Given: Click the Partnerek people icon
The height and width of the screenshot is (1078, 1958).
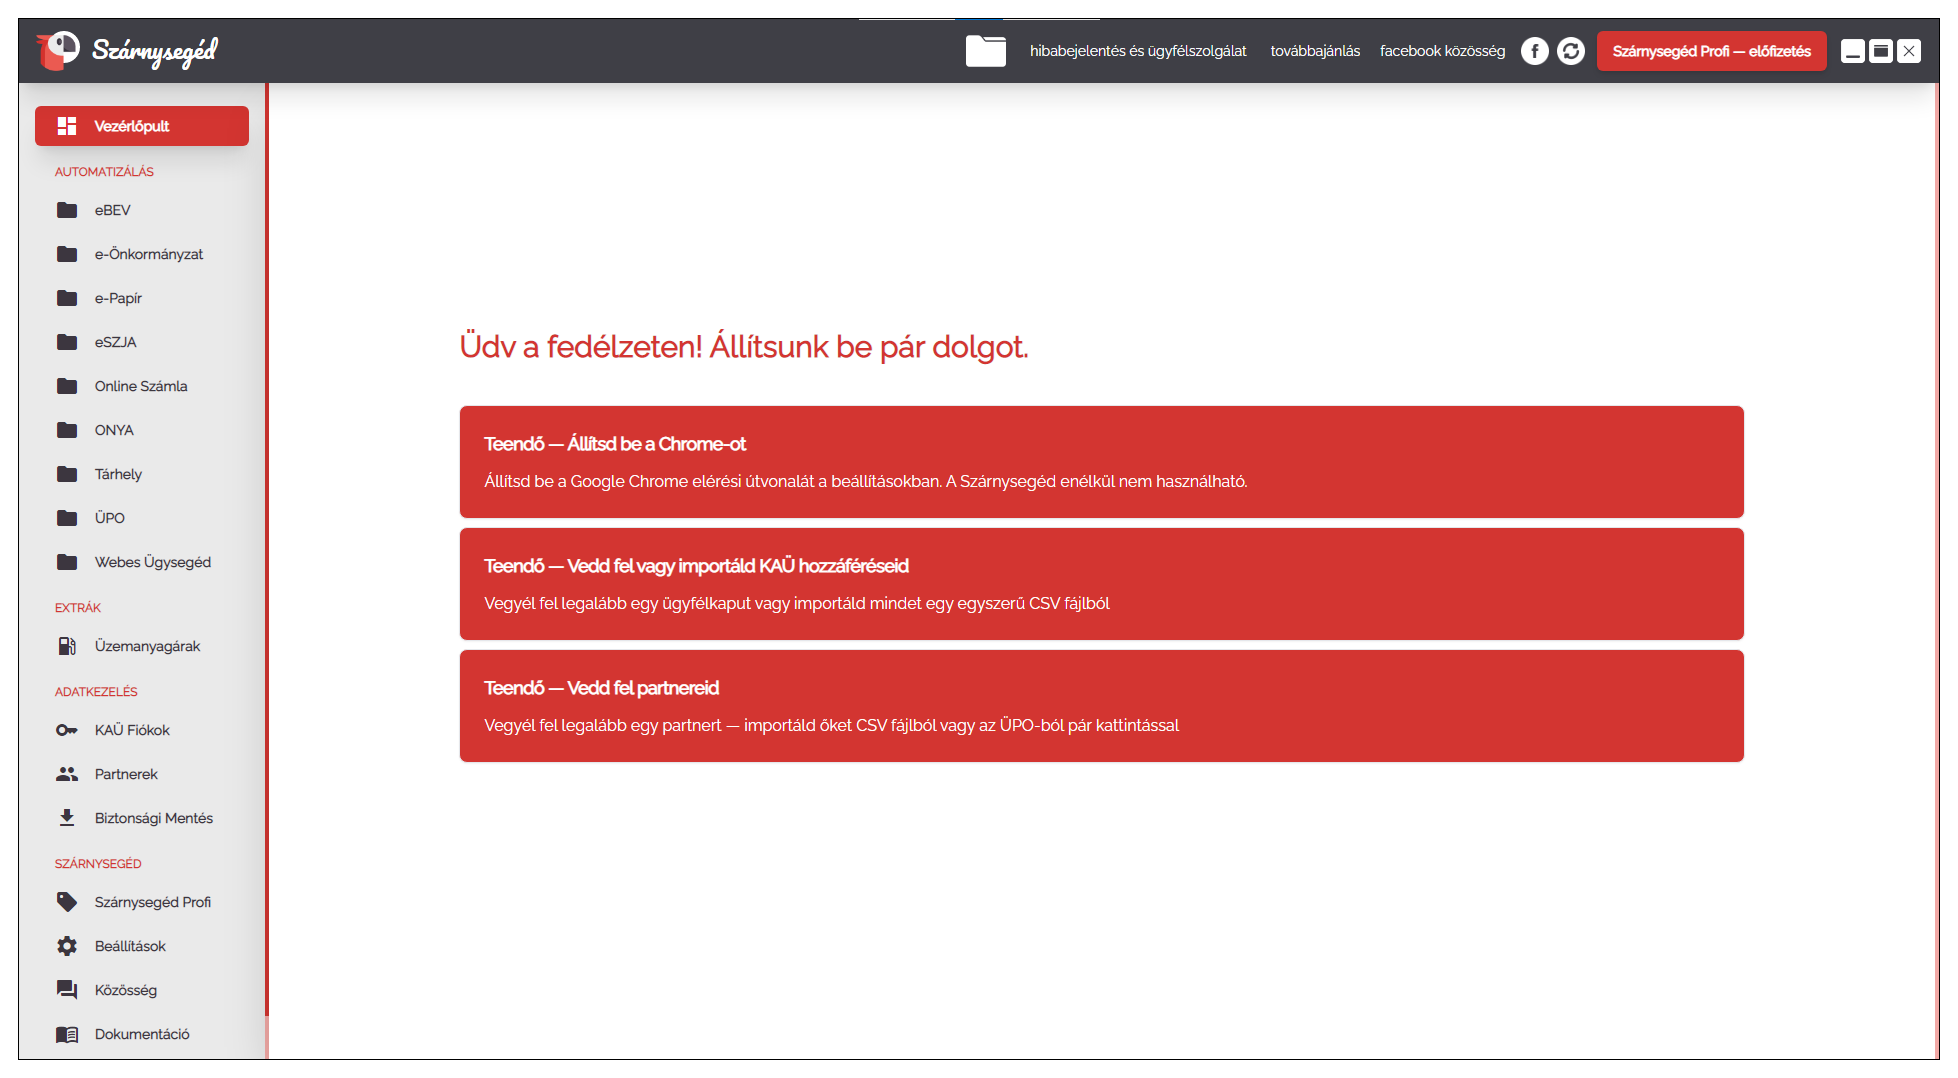Looking at the screenshot, I should 67,774.
